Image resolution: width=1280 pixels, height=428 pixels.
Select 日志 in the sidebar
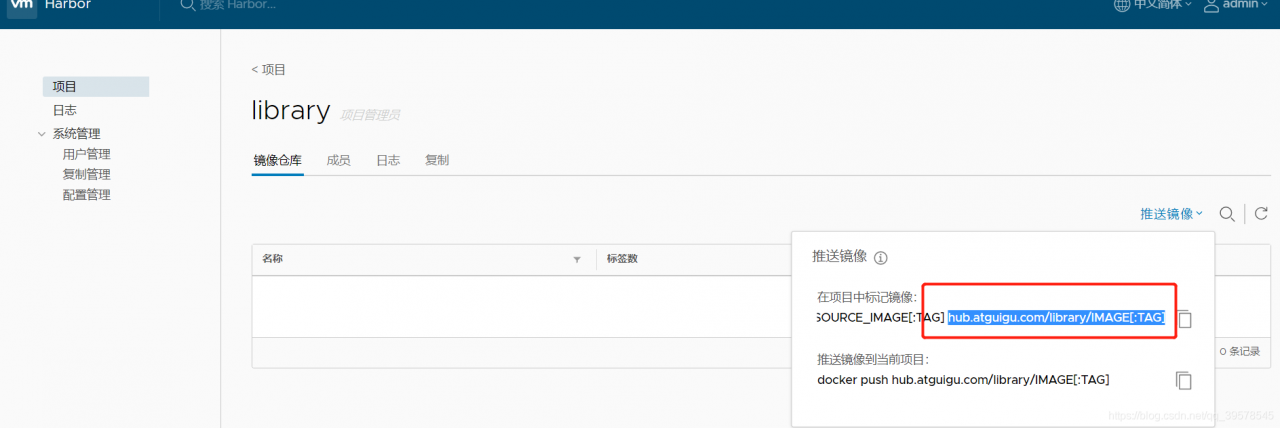[x=65, y=110]
